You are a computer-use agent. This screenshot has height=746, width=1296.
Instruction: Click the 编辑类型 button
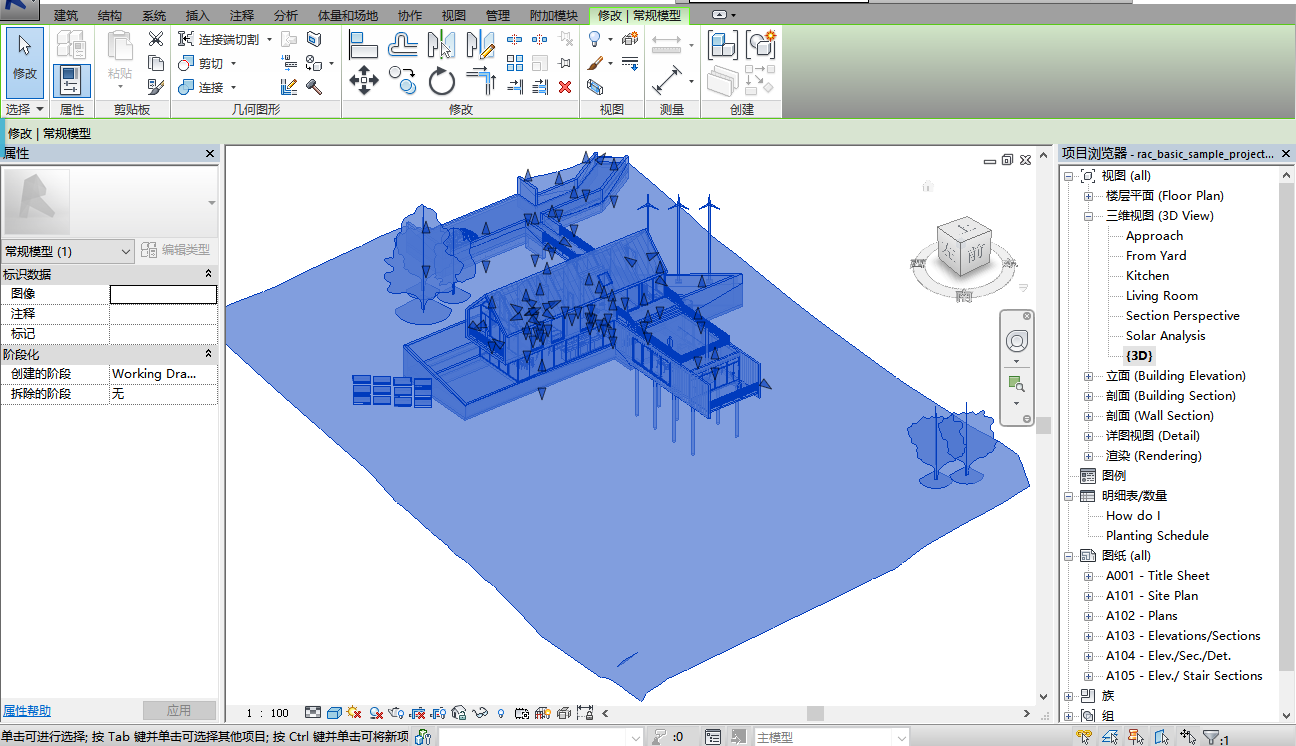[x=176, y=251]
